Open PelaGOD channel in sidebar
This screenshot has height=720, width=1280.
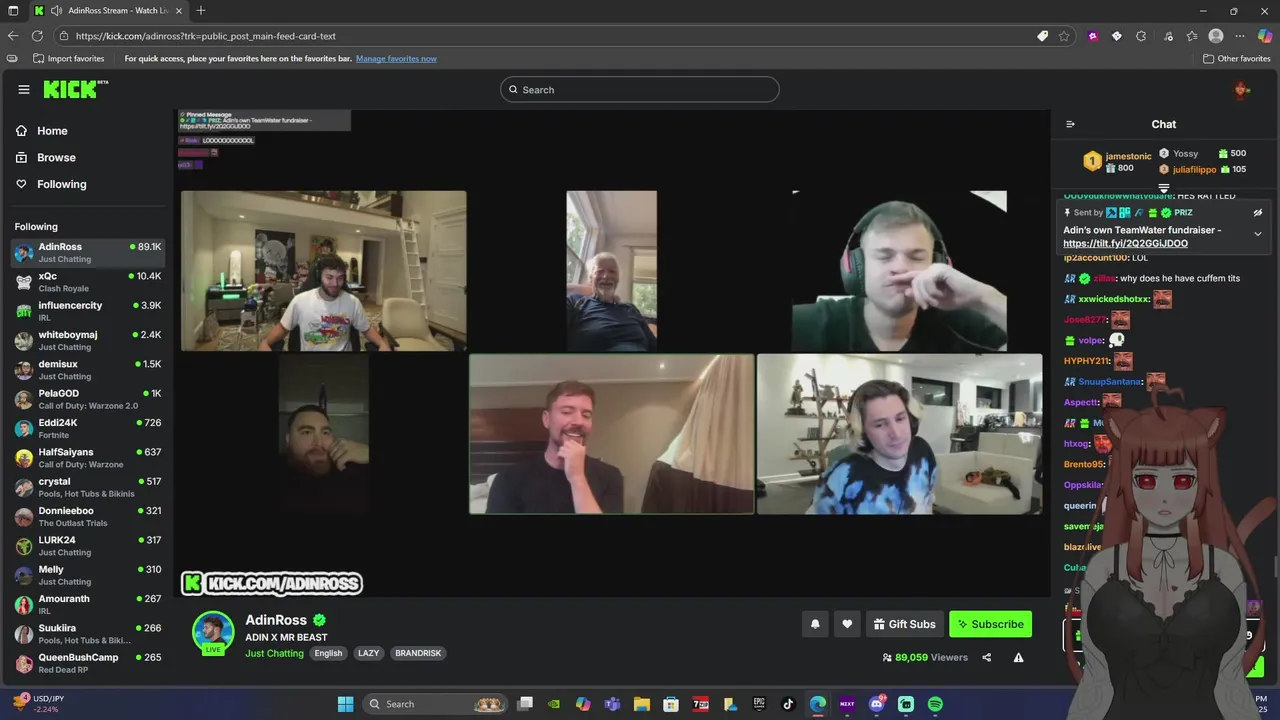tap(87, 399)
